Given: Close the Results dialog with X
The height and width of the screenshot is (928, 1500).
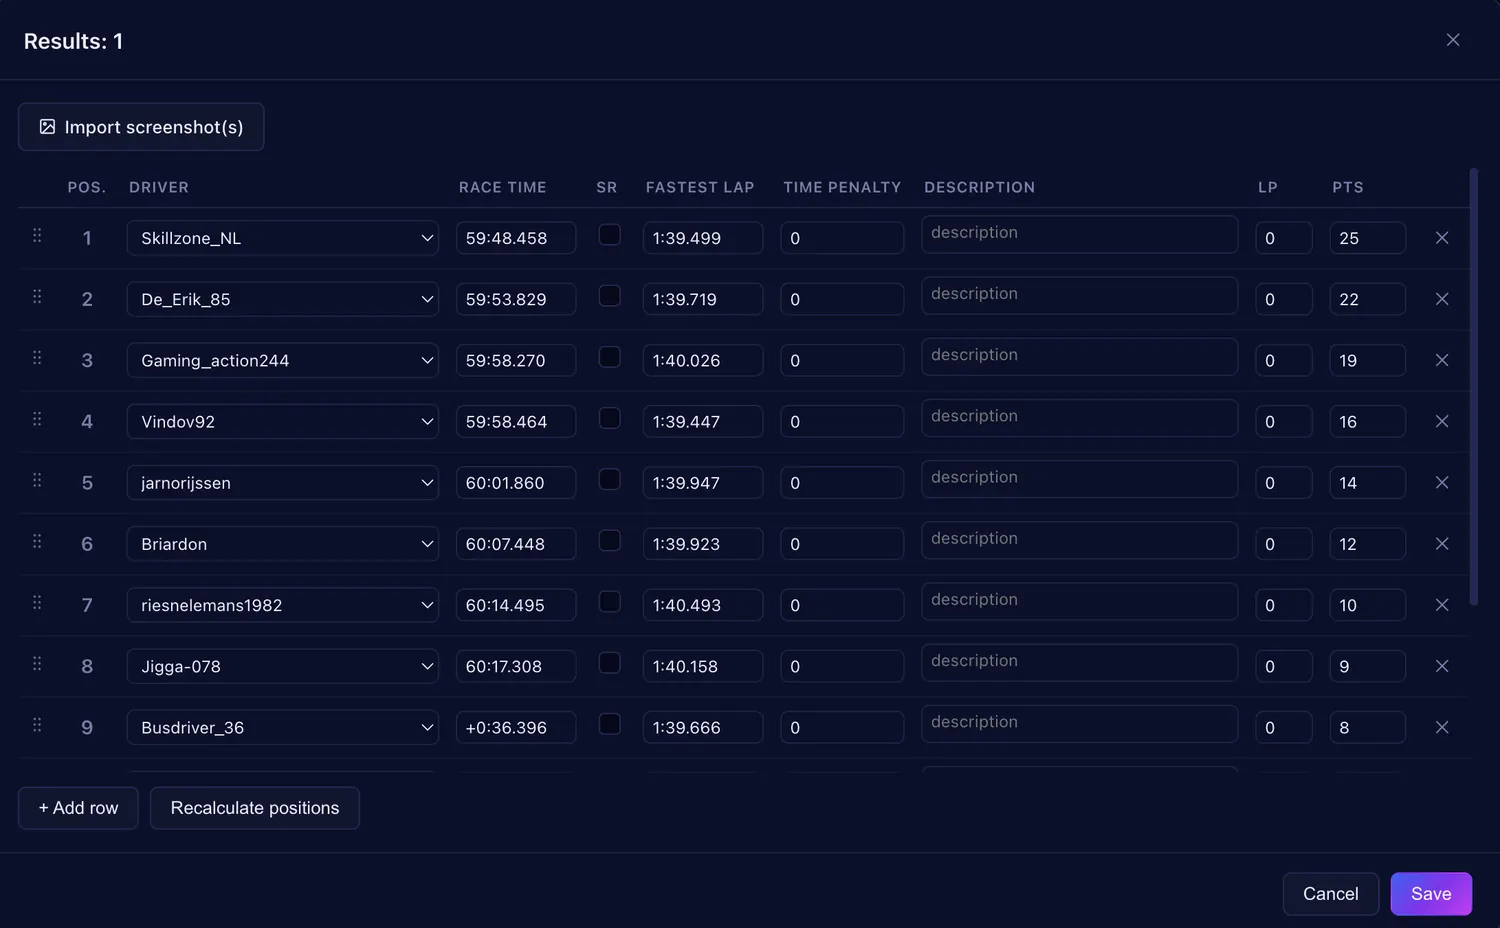Looking at the screenshot, I should click(1453, 40).
